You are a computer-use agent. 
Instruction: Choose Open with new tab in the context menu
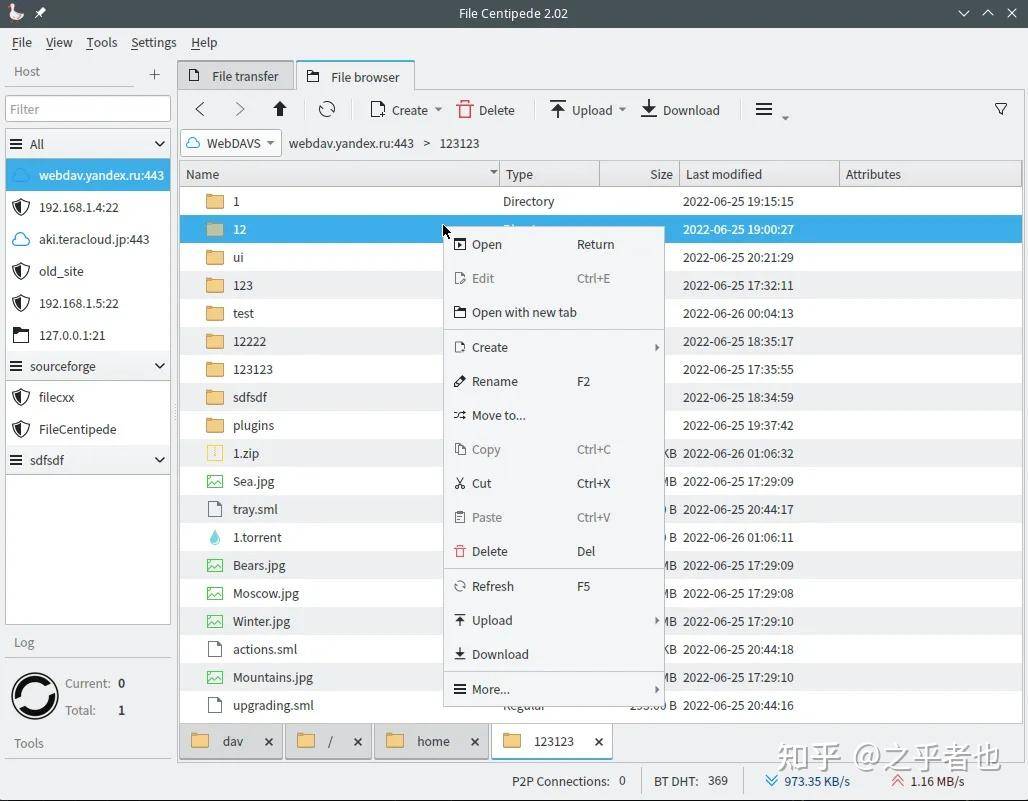(554, 313)
